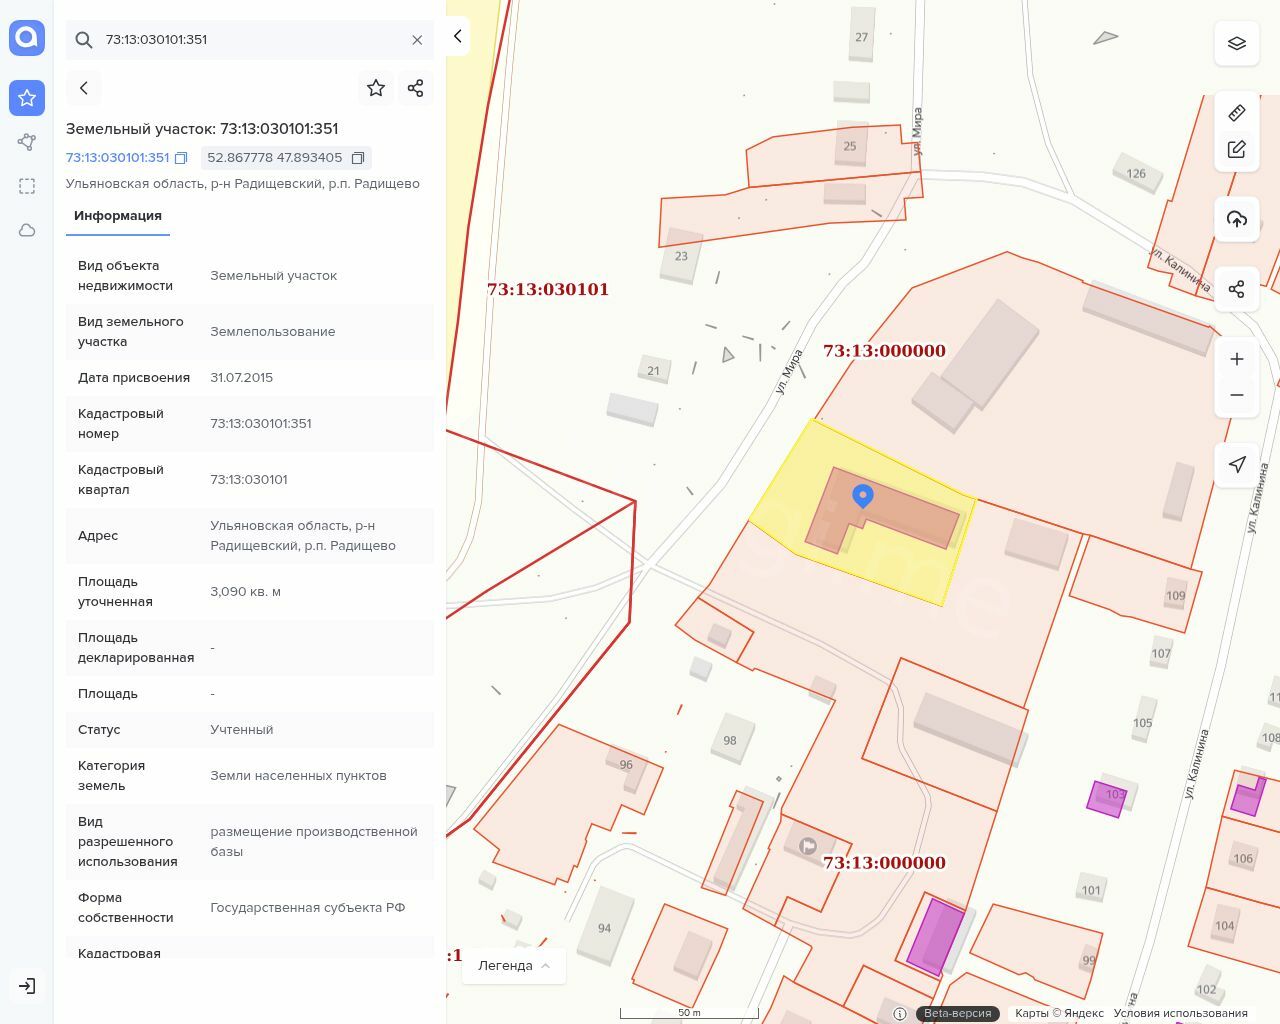Clear the search field with X
This screenshot has width=1280, height=1024.
[417, 40]
